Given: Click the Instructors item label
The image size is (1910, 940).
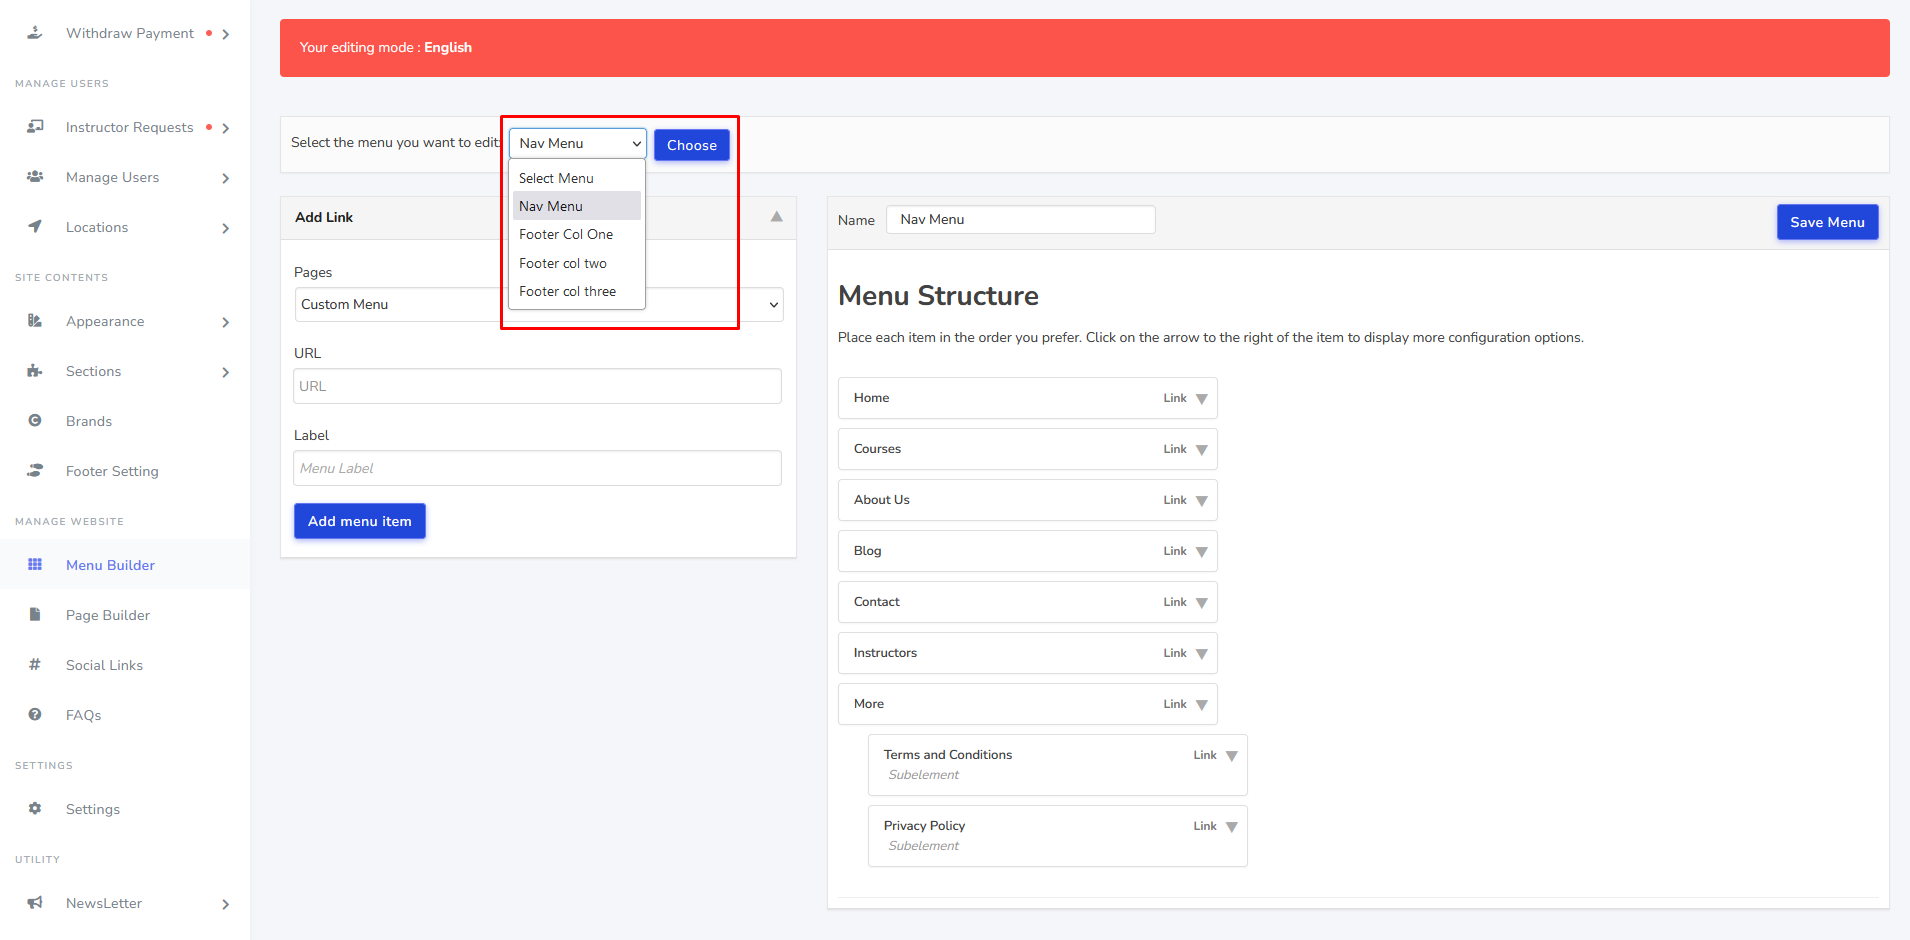Looking at the screenshot, I should [885, 653].
